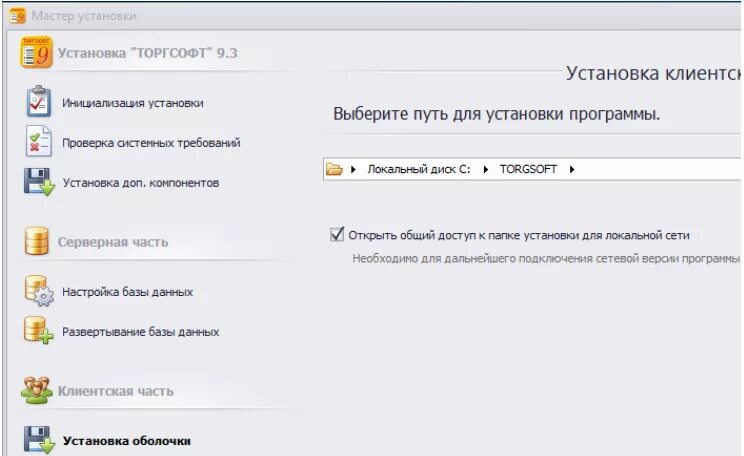Click the Мастер установки window title text
This screenshot has height=456, width=744.
[84, 16]
